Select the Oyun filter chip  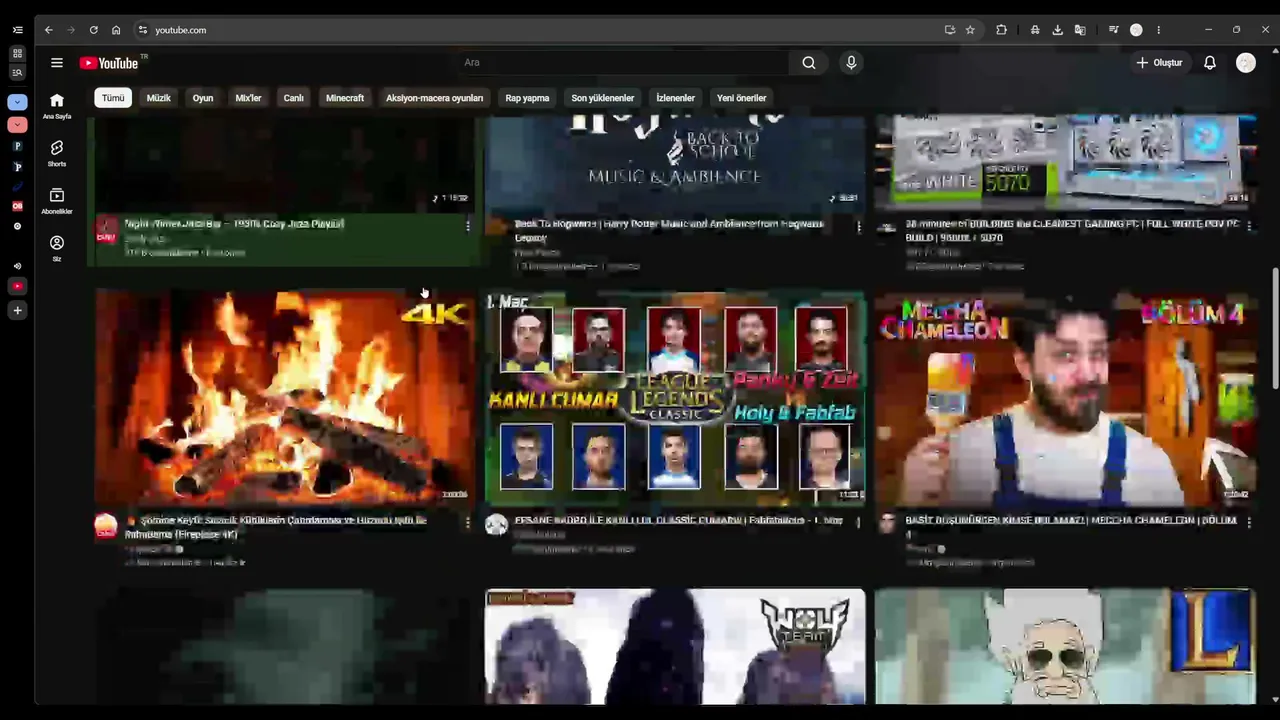coord(203,98)
